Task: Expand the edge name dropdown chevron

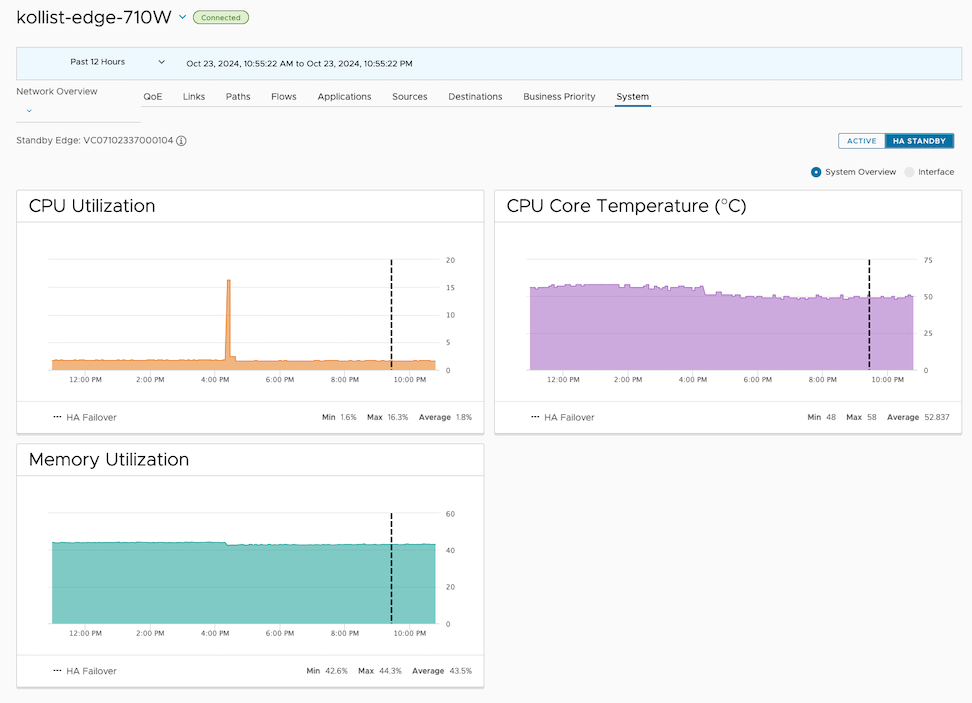Action: click(182, 17)
